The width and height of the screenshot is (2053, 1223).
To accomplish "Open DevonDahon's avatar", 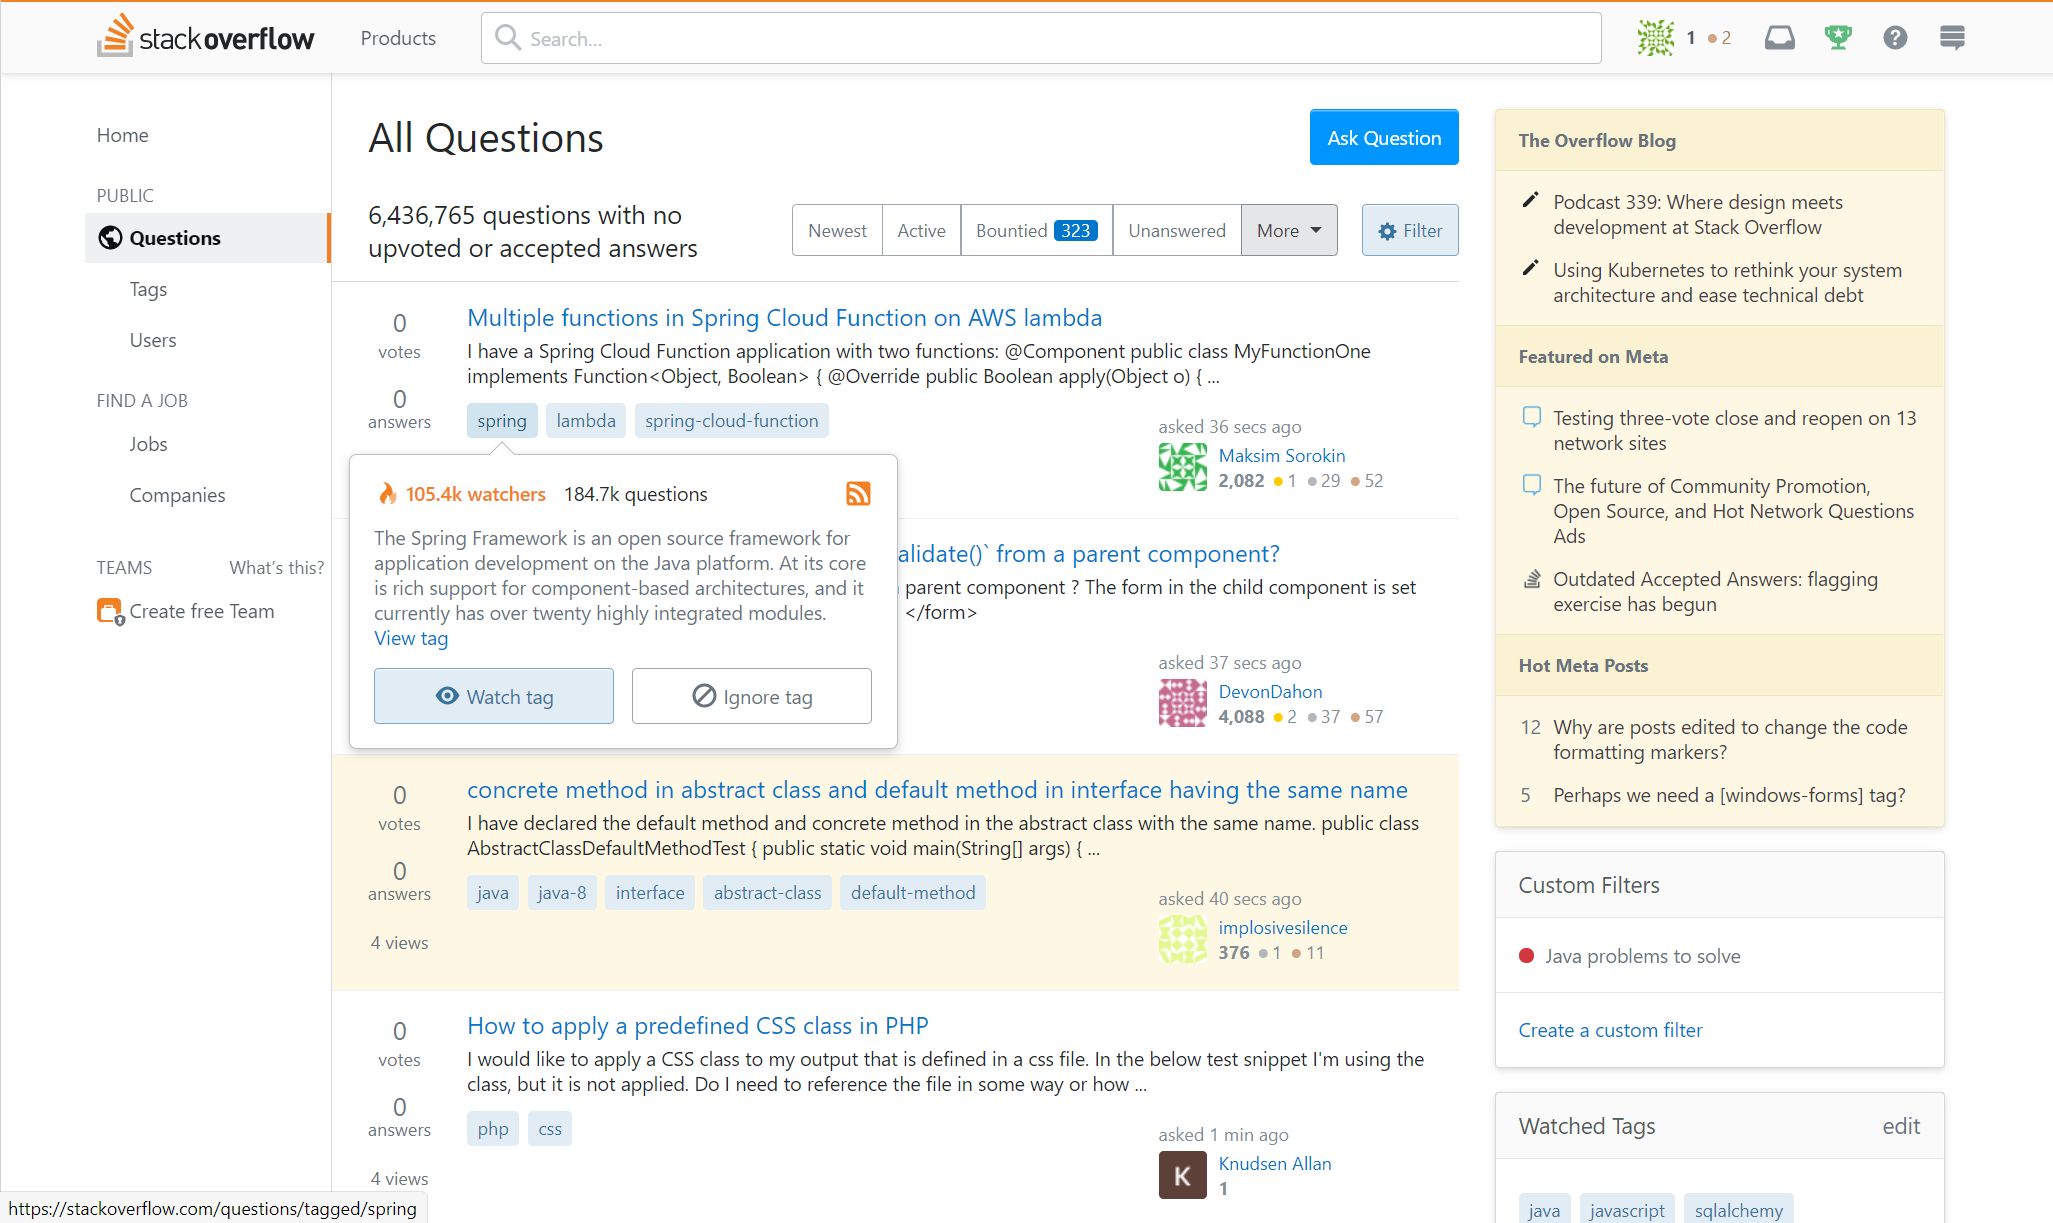I will tap(1183, 703).
